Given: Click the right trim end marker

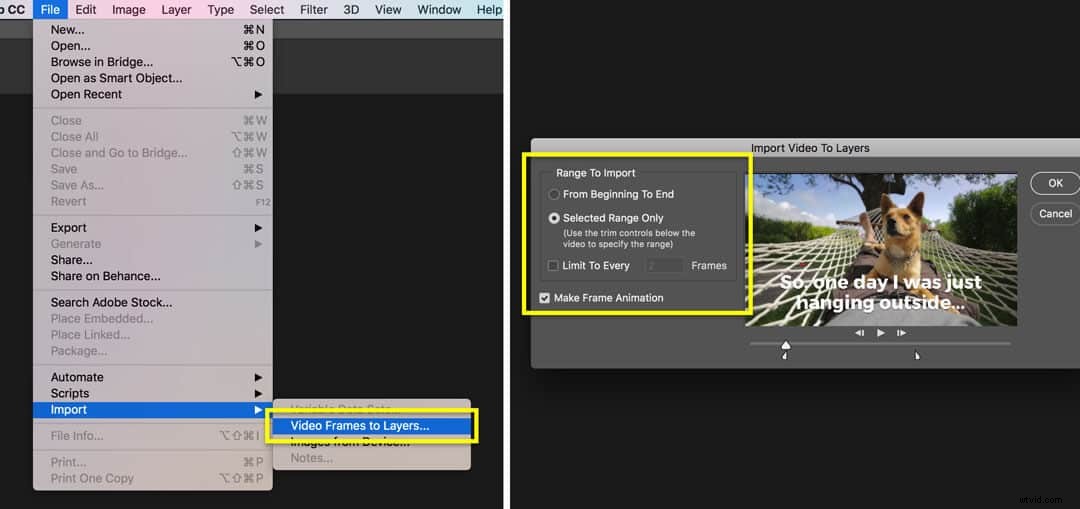Looking at the screenshot, I should pos(917,355).
